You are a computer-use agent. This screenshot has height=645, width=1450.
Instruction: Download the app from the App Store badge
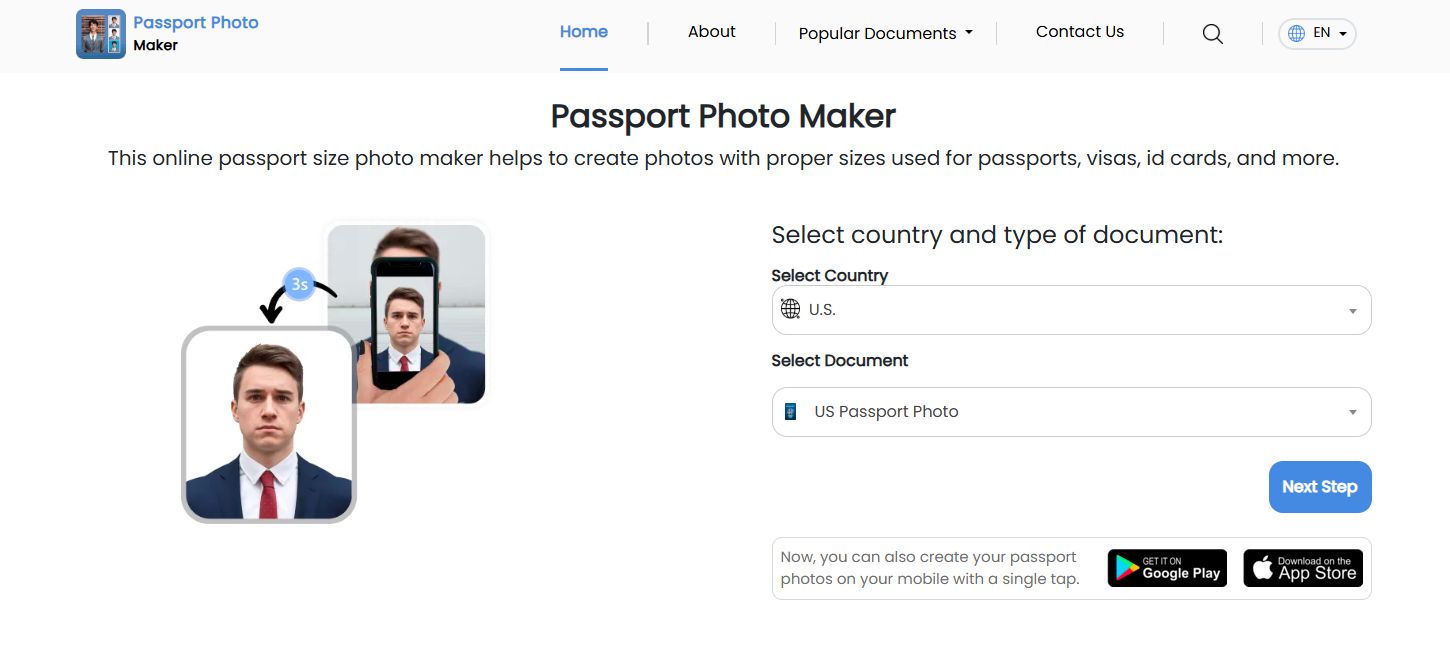pyautogui.click(x=1302, y=568)
